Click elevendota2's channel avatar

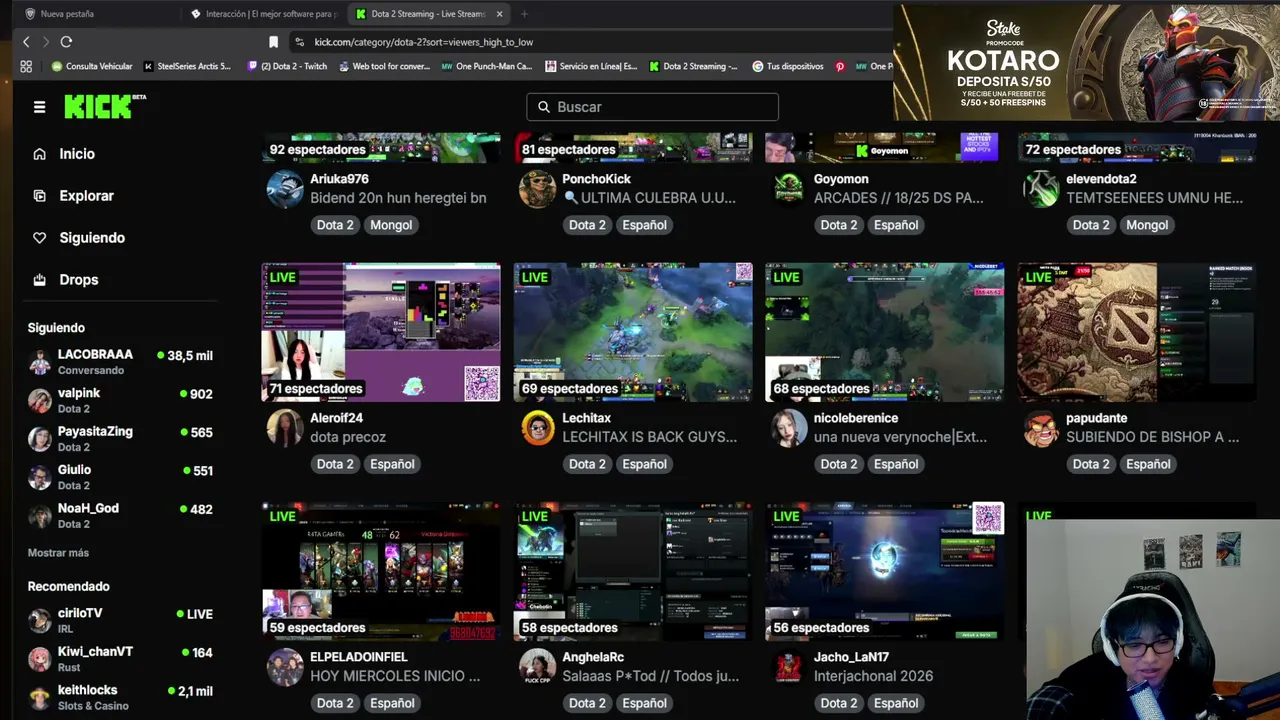point(1041,189)
